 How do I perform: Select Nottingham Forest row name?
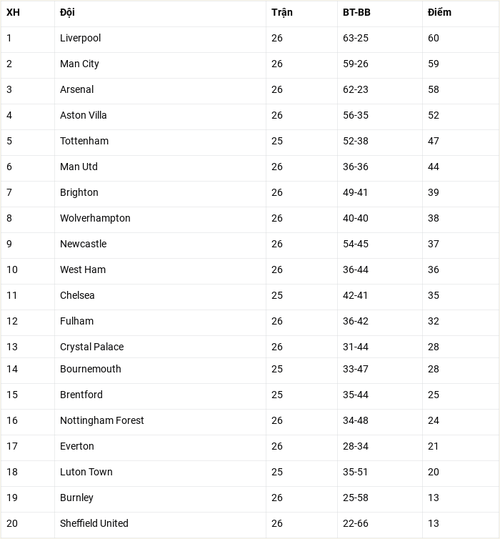point(102,420)
